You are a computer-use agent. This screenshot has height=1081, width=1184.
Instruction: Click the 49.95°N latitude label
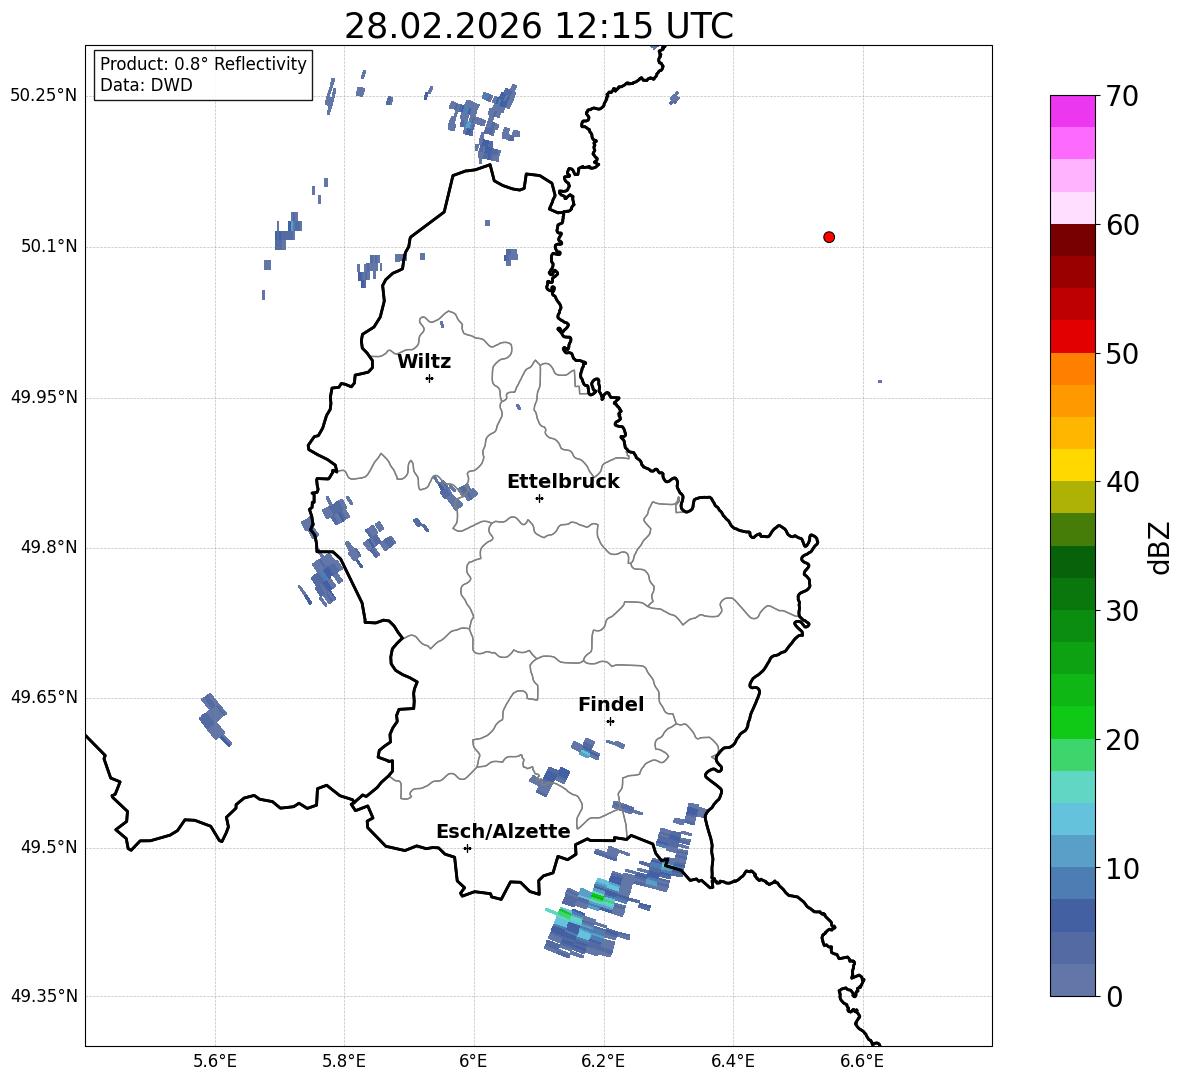click(44, 397)
